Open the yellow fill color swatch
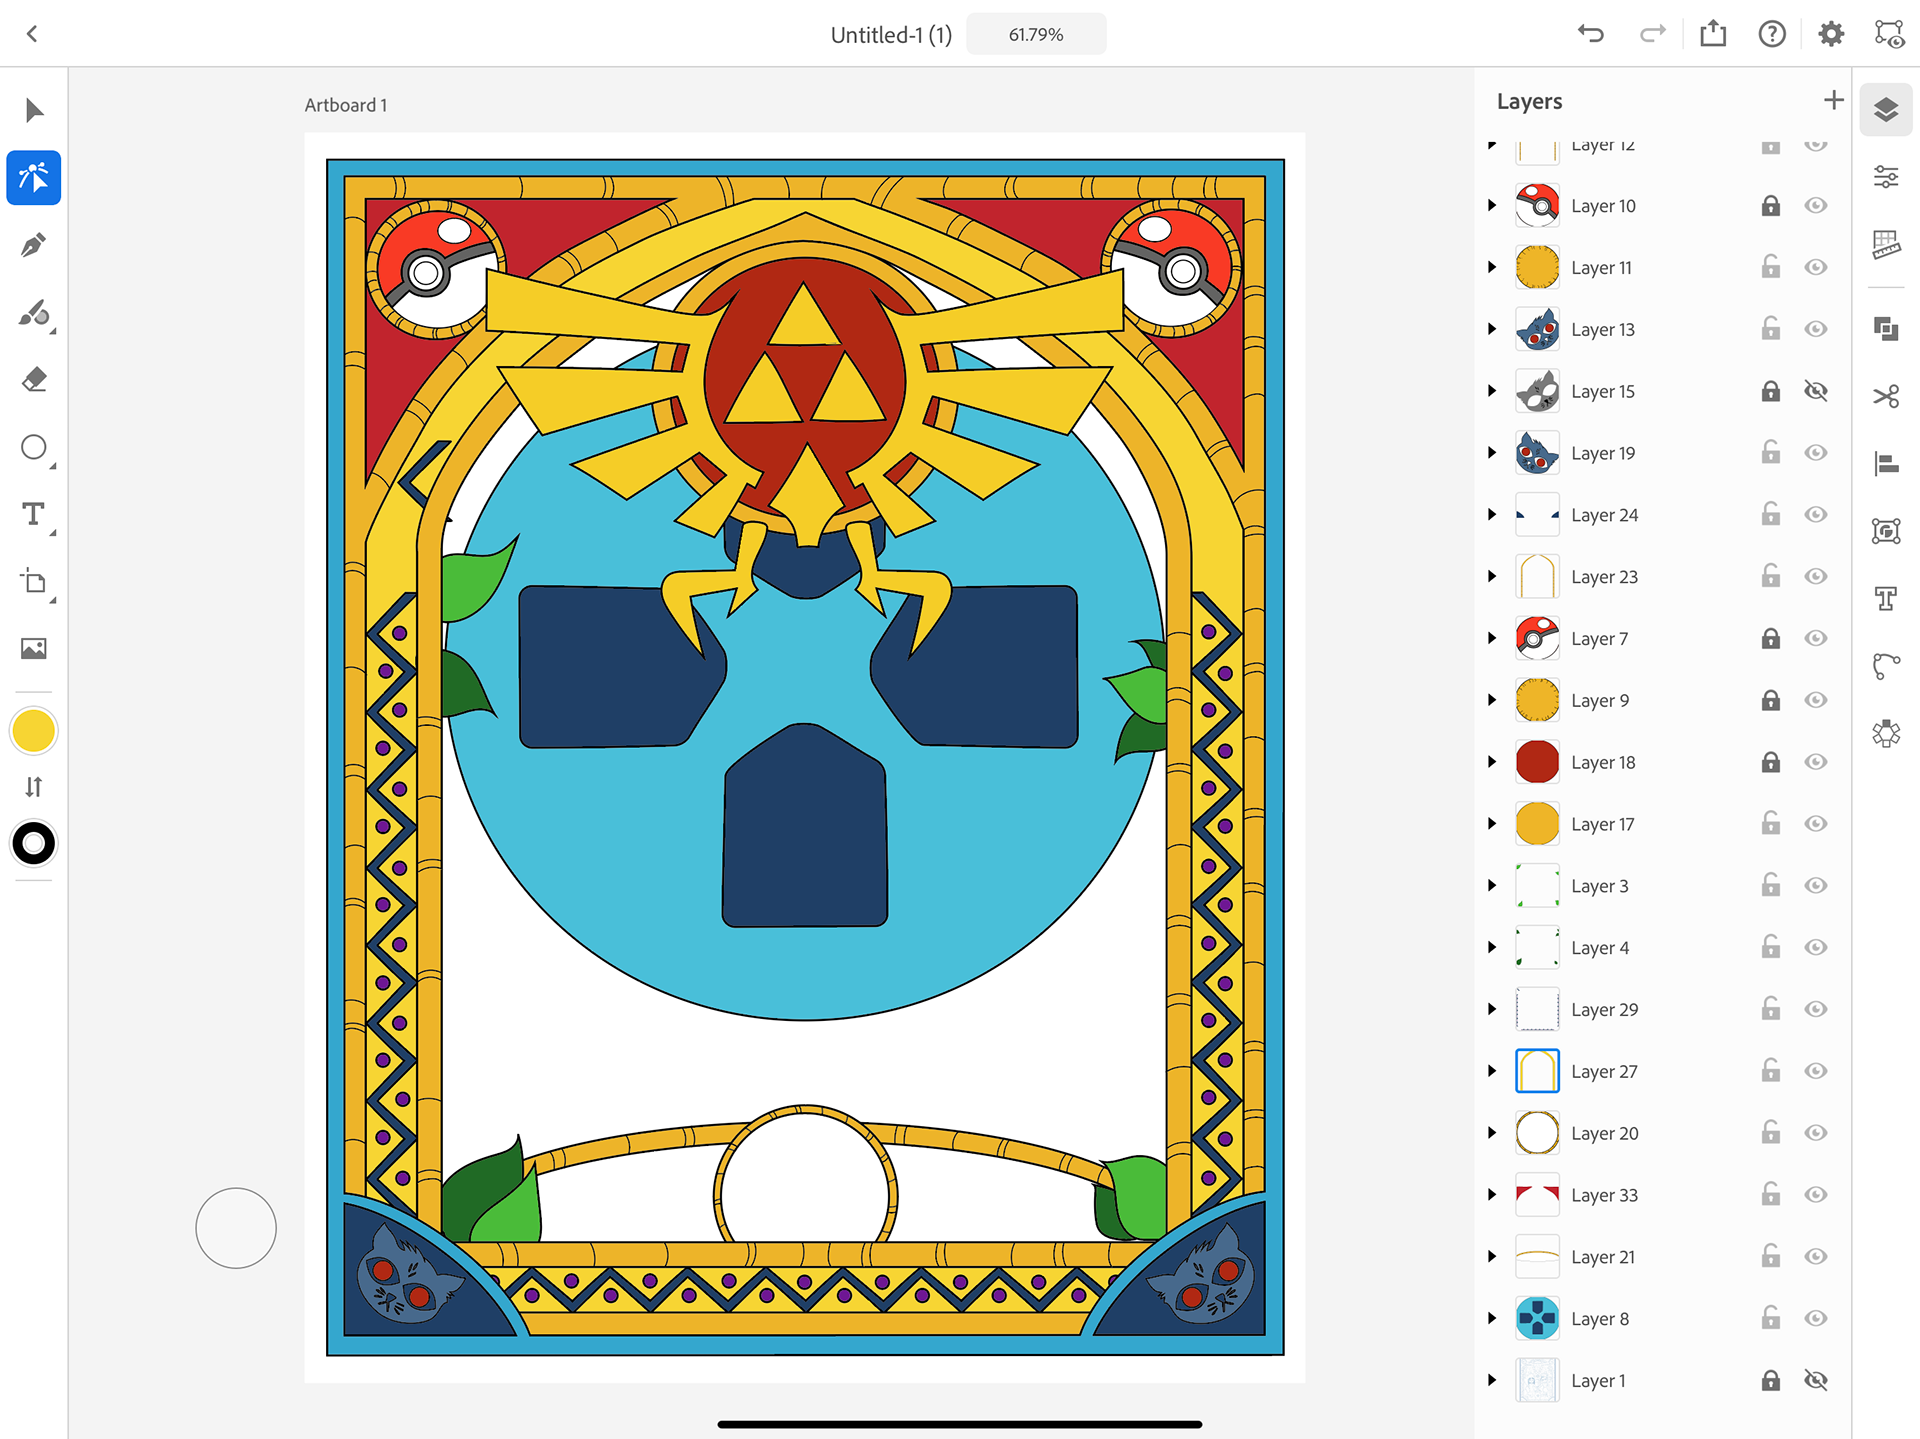The height and width of the screenshot is (1439, 1920). [x=34, y=731]
